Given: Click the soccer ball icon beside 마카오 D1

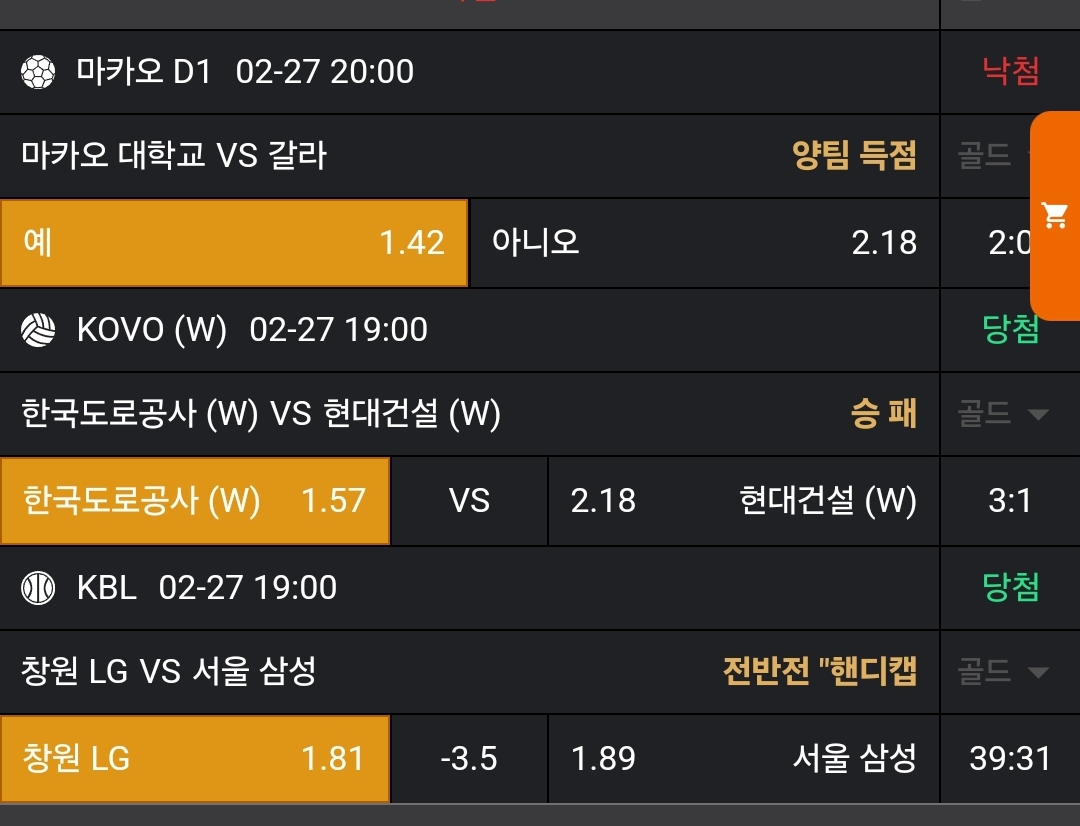Looking at the screenshot, I should [x=38, y=72].
